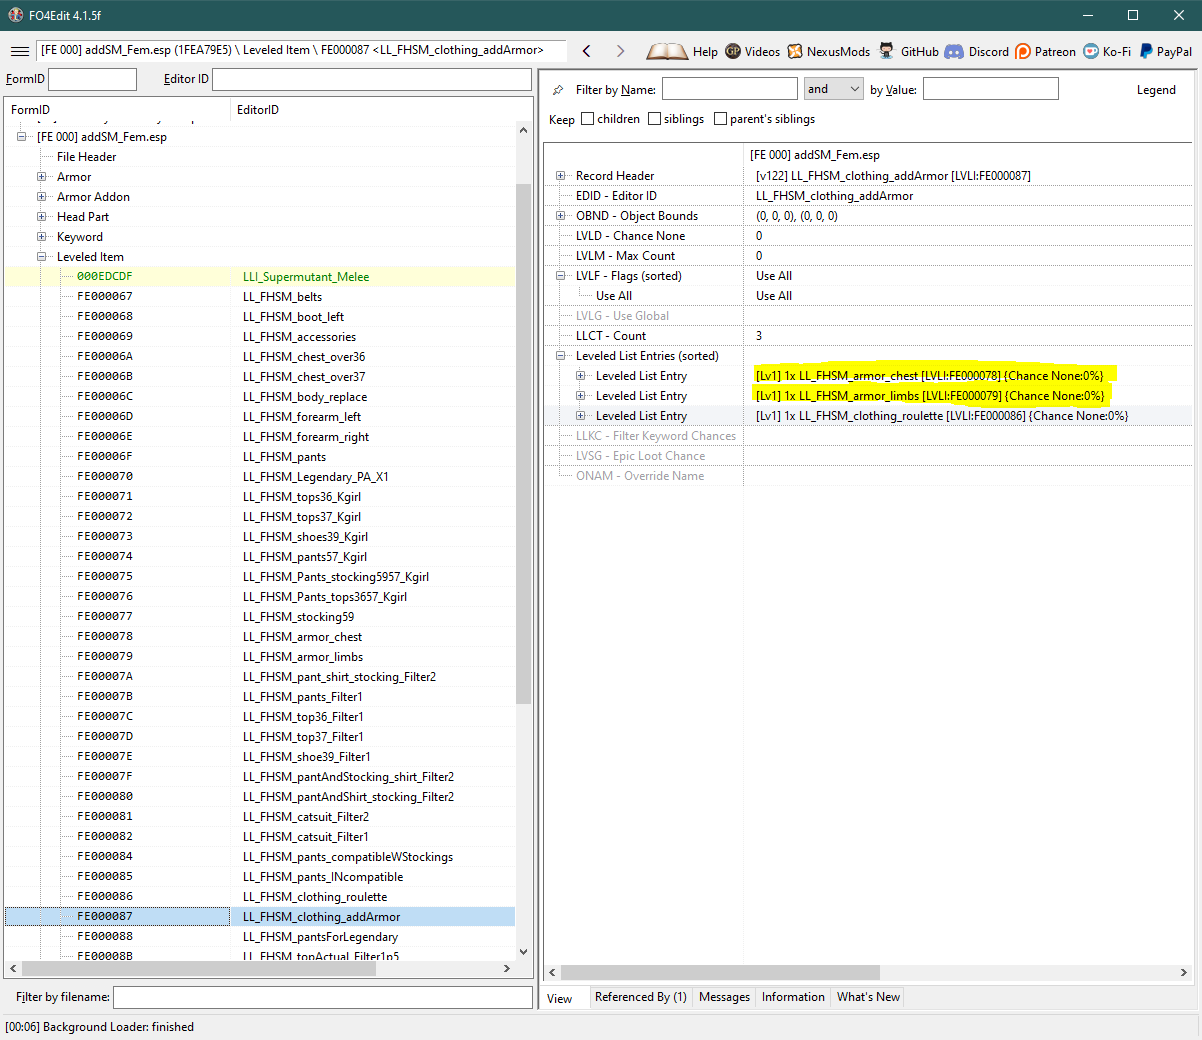Click the highlighted LL_FHSM_armor_limbs entry value

[930, 396]
